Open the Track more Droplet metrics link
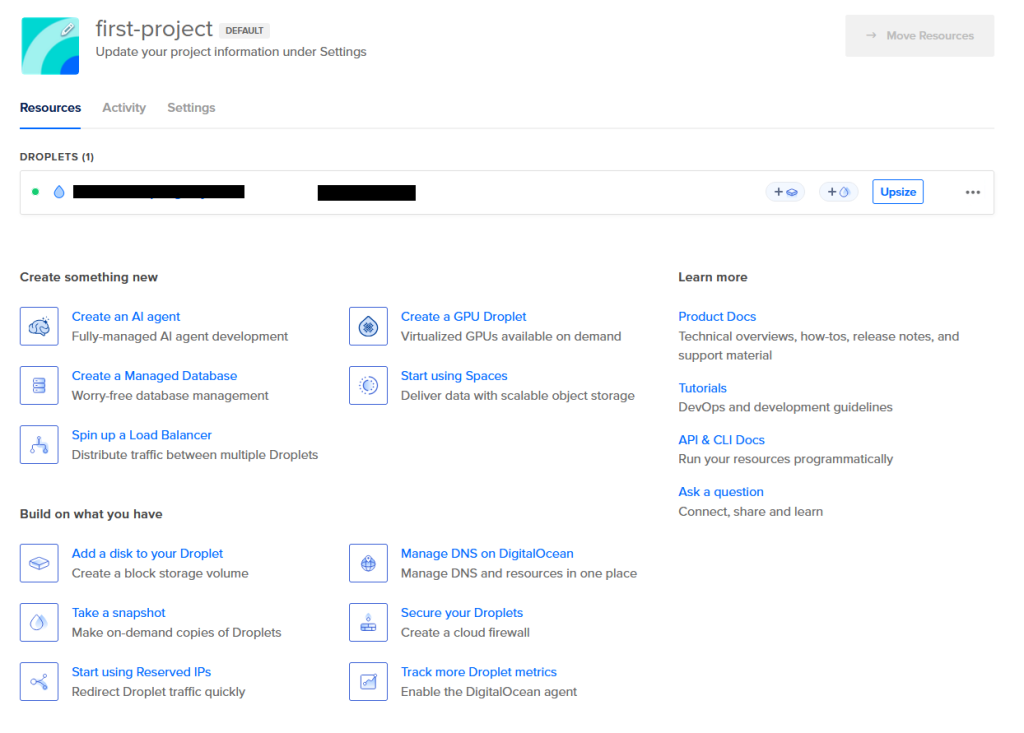This screenshot has width=1024, height=733. [x=479, y=672]
